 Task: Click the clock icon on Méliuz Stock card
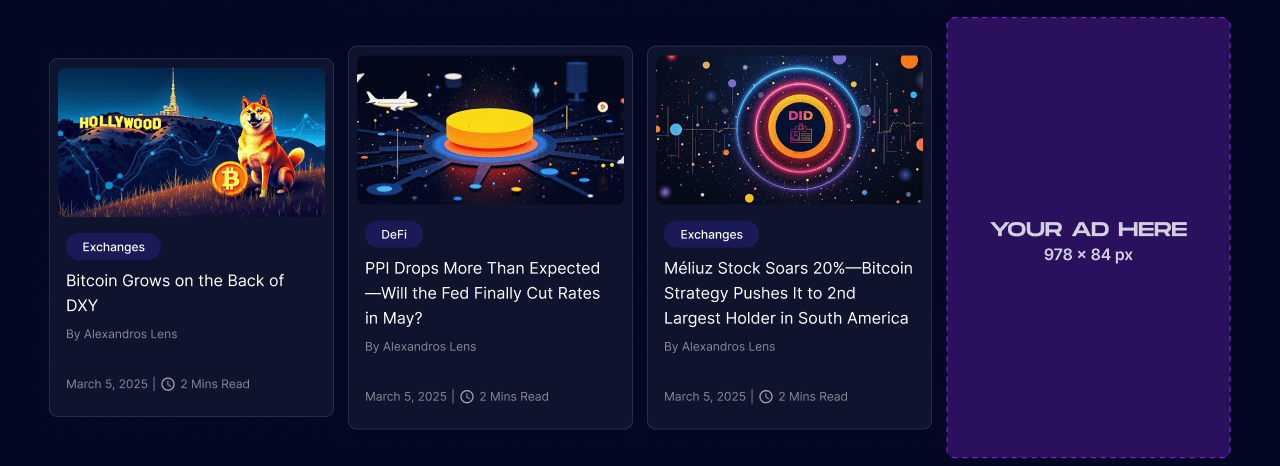(766, 397)
